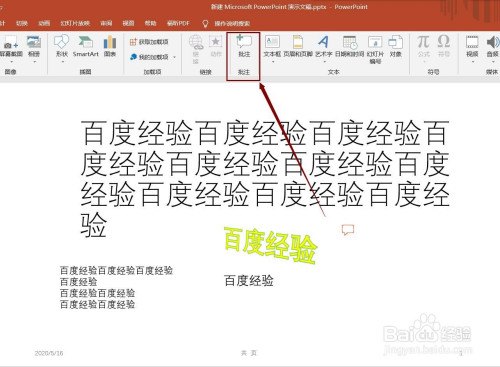The width and height of the screenshot is (500, 367).
Task: Open the 审阅 (review) tab
Action: (106, 23)
